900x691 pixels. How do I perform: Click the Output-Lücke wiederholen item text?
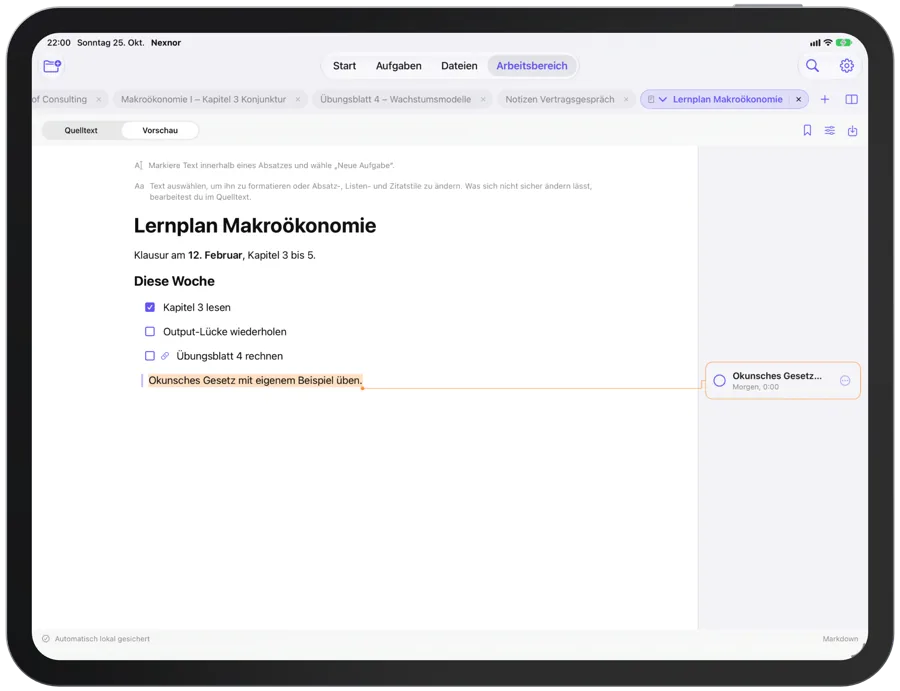click(224, 332)
